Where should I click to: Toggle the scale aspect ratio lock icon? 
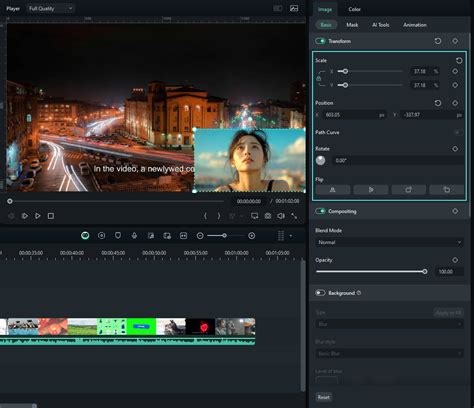click(319, 78)
